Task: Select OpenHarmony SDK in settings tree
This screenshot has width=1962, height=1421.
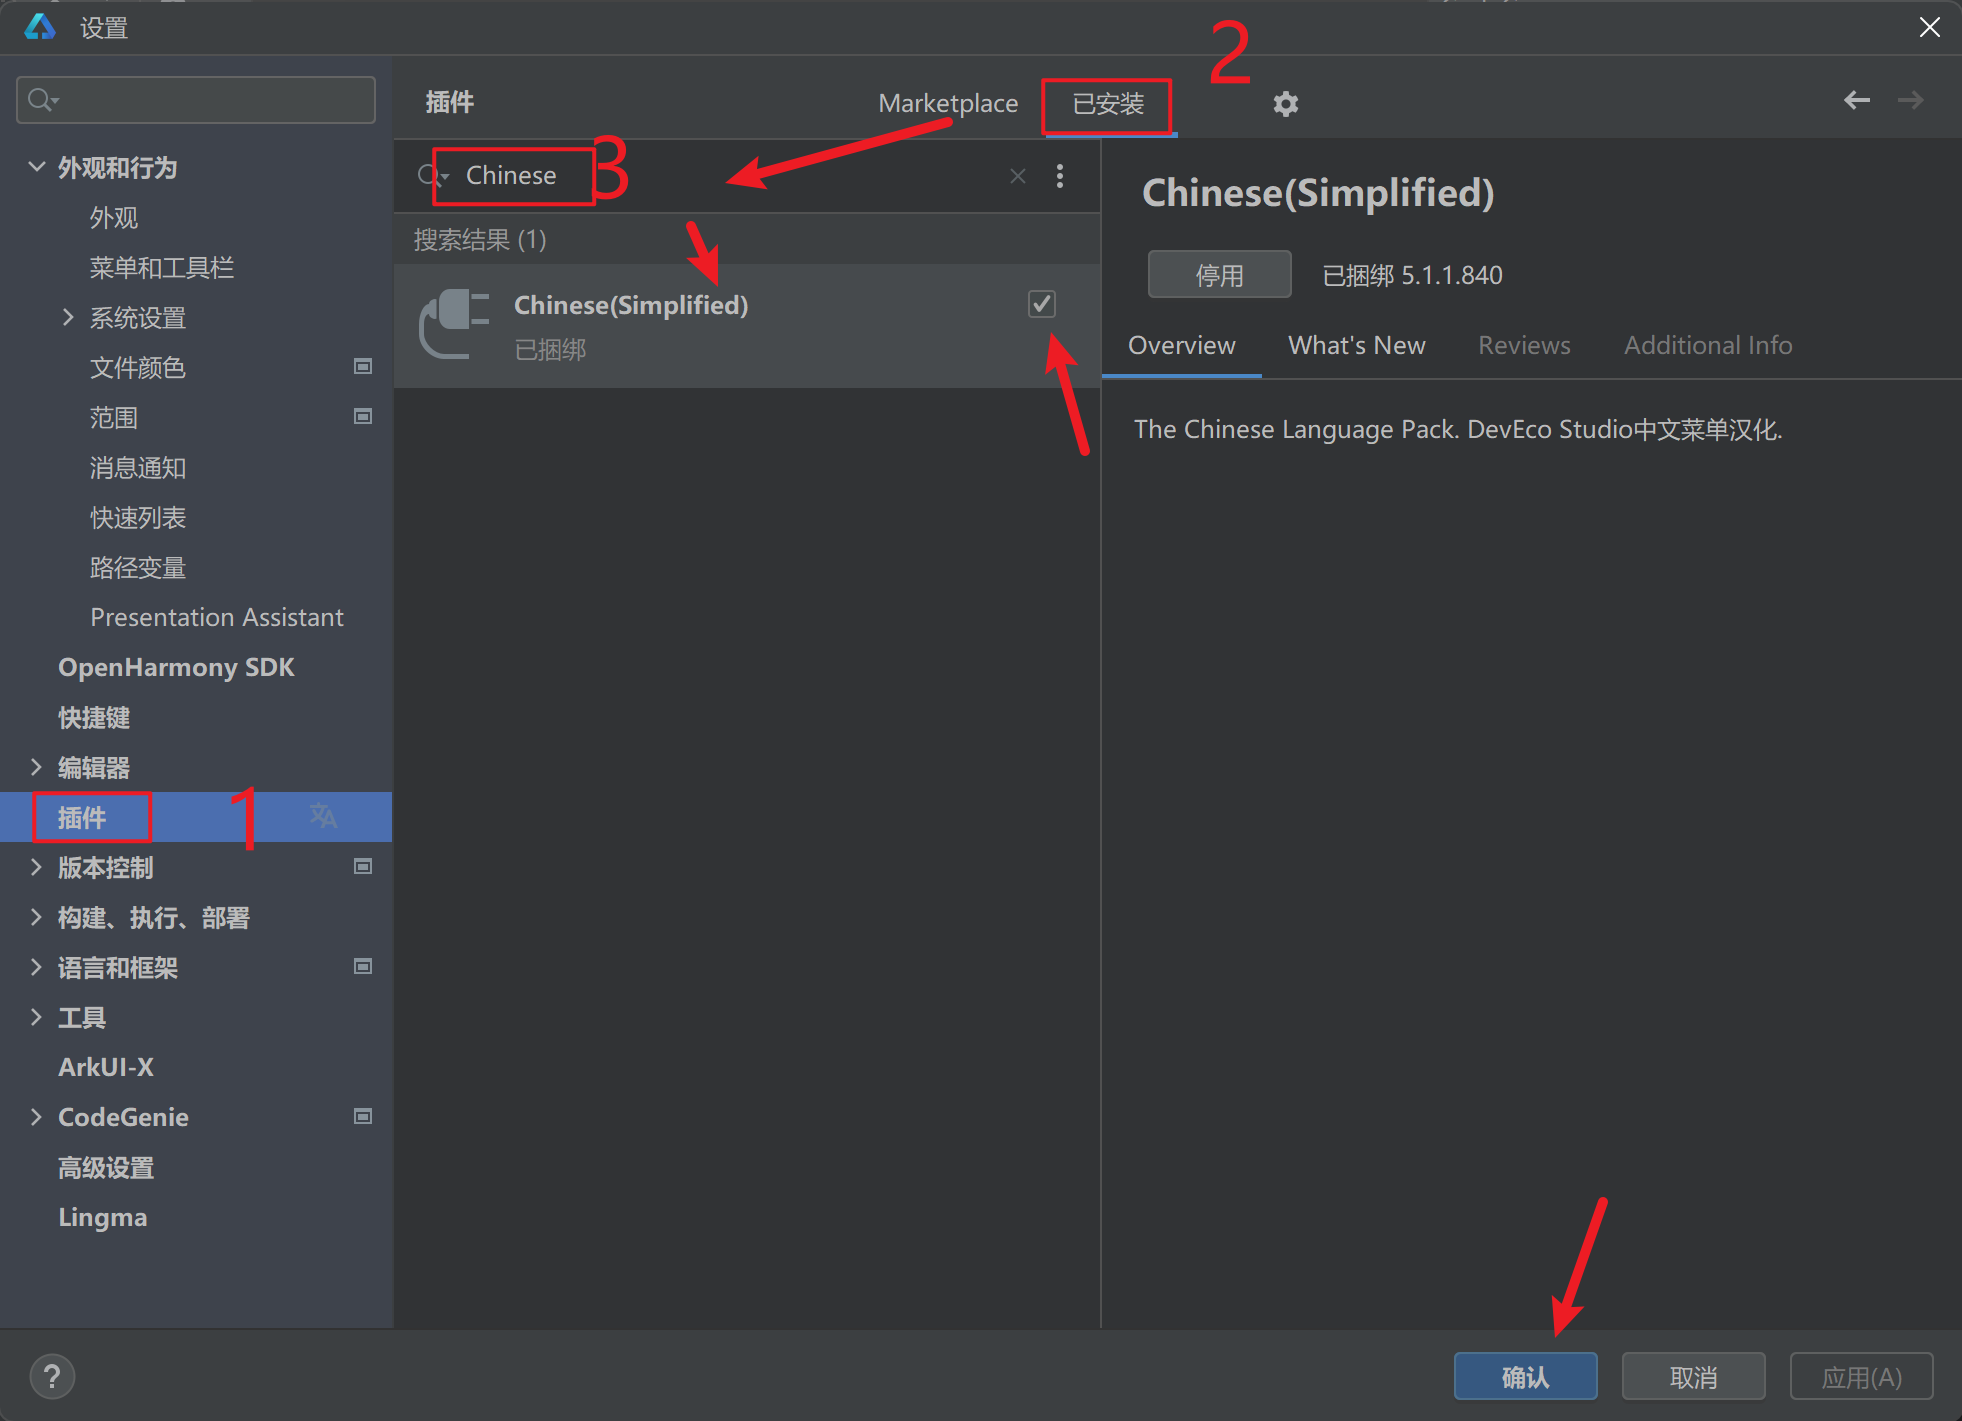Action: [x=176, y=667]
